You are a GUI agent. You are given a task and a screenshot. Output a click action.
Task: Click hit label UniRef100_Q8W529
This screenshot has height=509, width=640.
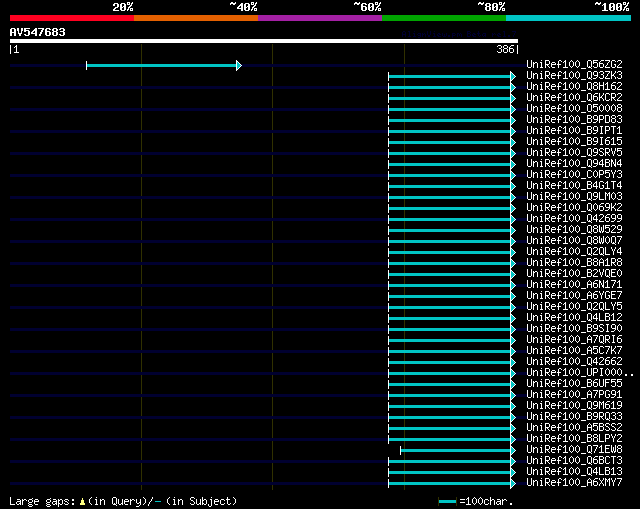574,230
